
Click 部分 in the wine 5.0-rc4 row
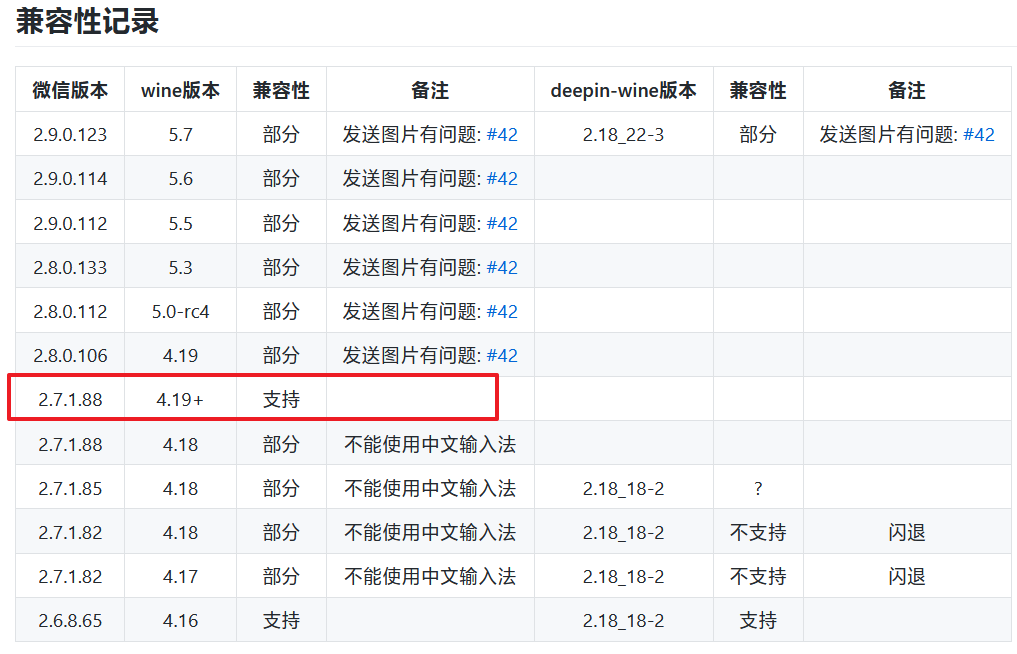(x=281, y=311)
